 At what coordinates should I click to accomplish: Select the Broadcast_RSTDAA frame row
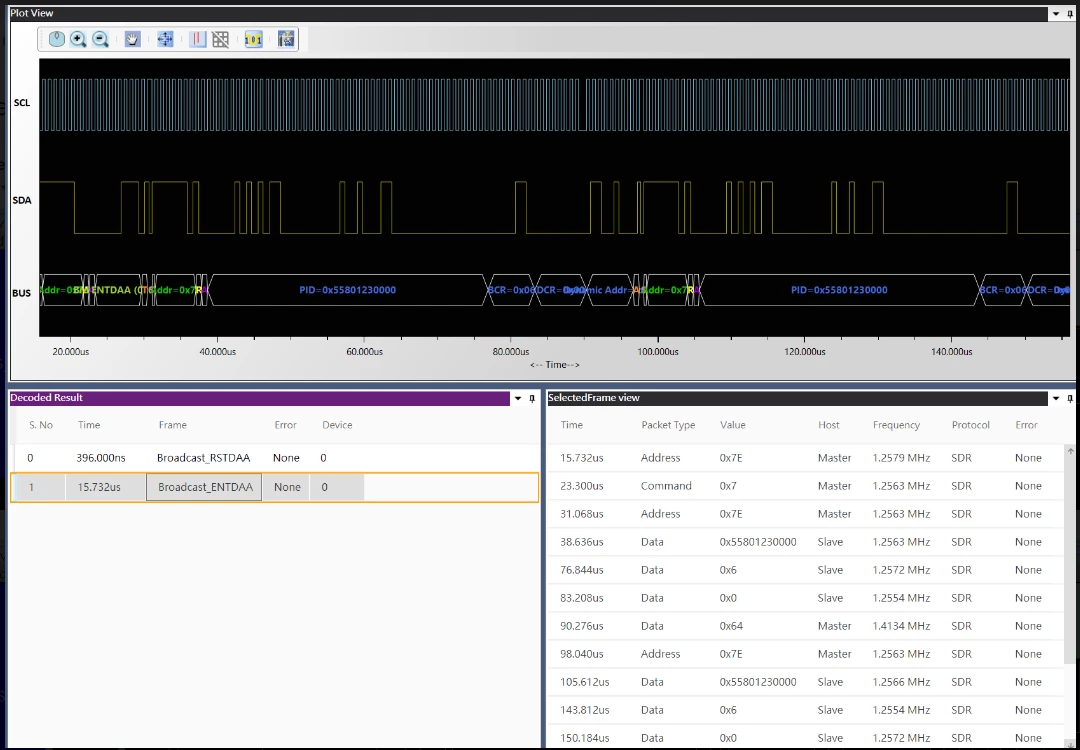(x=275, y=458)
